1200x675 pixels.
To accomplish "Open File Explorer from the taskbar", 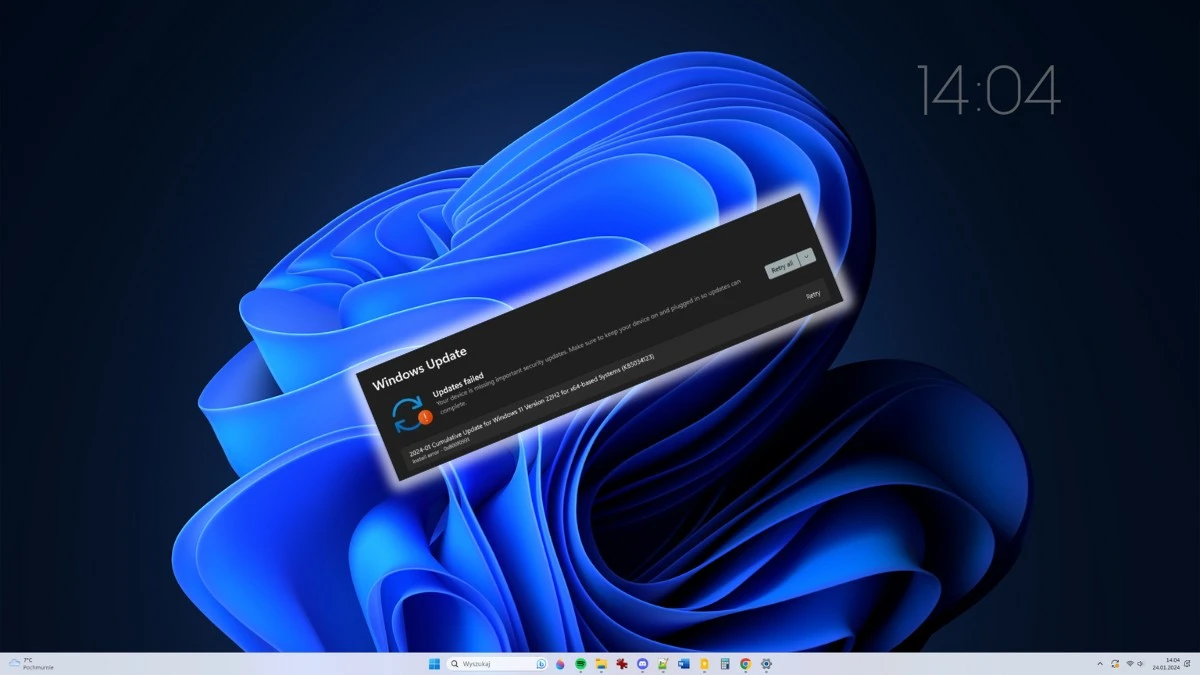I will 602,663.
